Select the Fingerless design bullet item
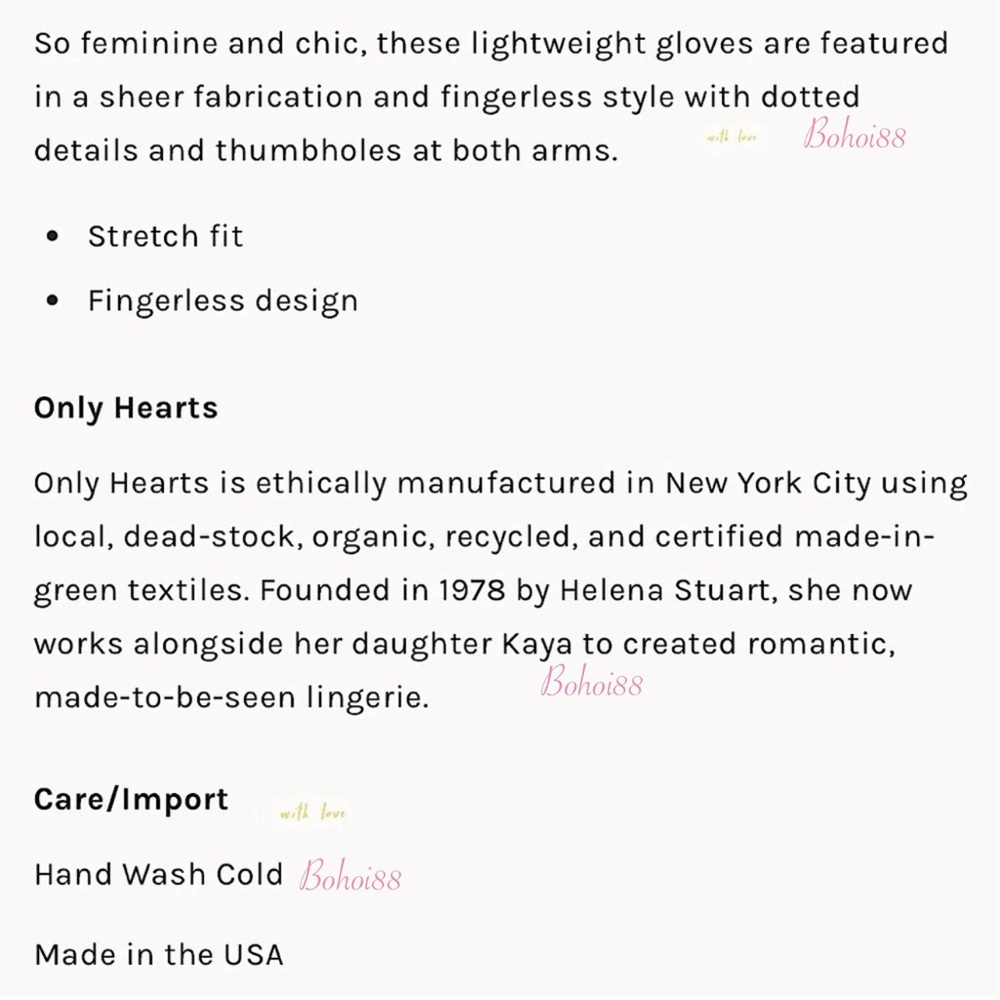The height and width of the screenshot is (1000, 1000). pyautogui.click(x=223, y=301)
